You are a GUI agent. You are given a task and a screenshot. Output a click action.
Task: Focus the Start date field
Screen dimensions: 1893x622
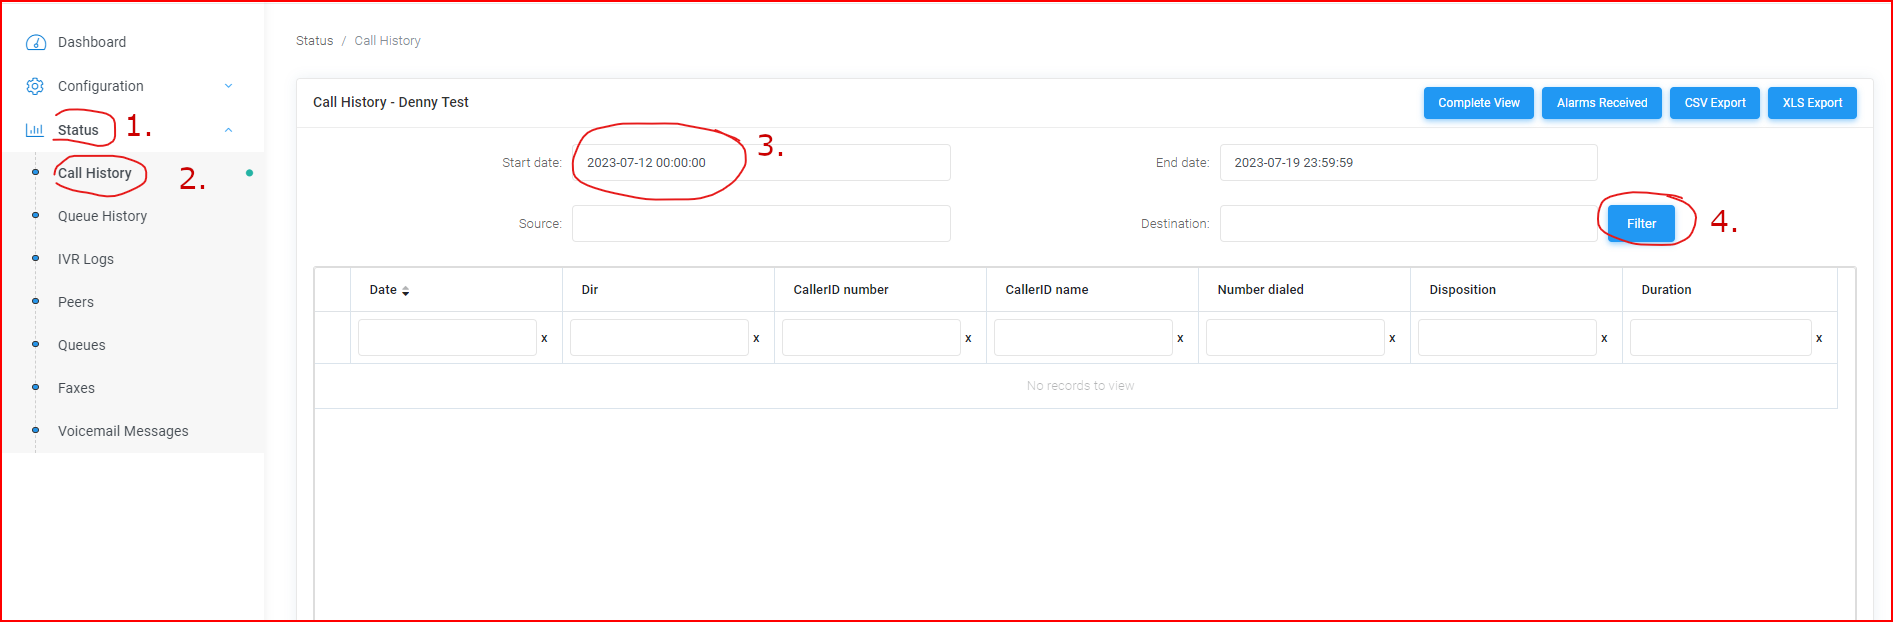(761, 163)
